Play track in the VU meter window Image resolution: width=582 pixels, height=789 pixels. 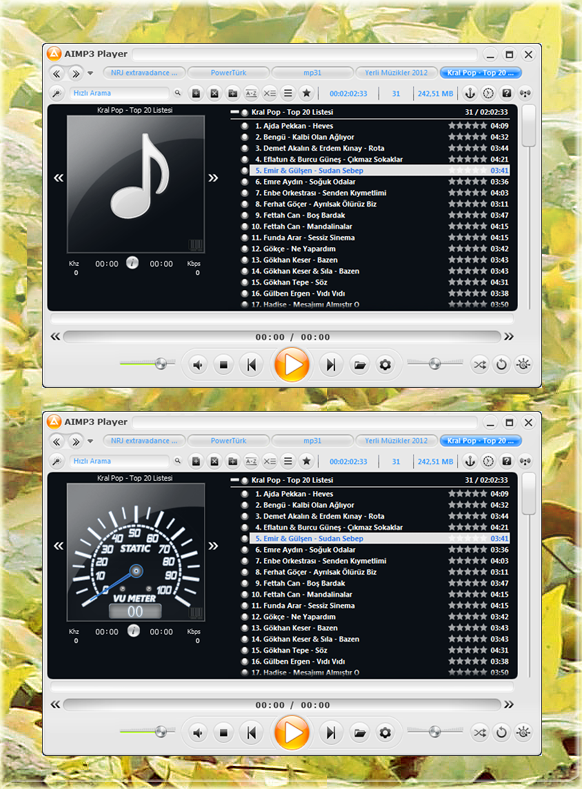[292, 732]
